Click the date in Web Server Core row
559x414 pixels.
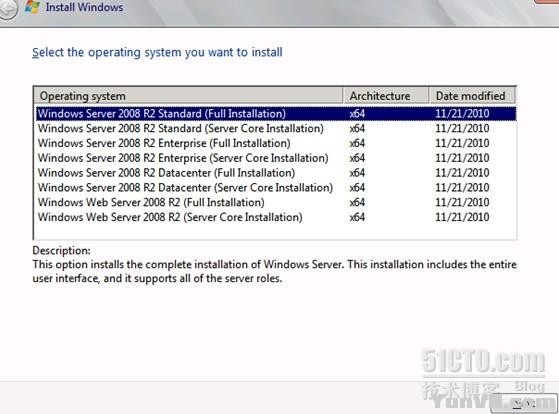tap(462, 217)
